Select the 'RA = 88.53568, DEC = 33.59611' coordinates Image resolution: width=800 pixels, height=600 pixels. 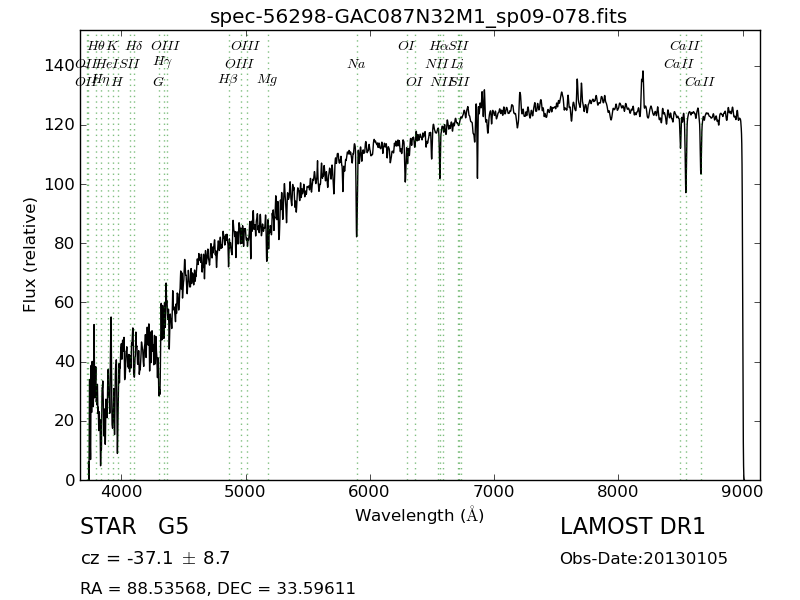(x=218, y=588)
